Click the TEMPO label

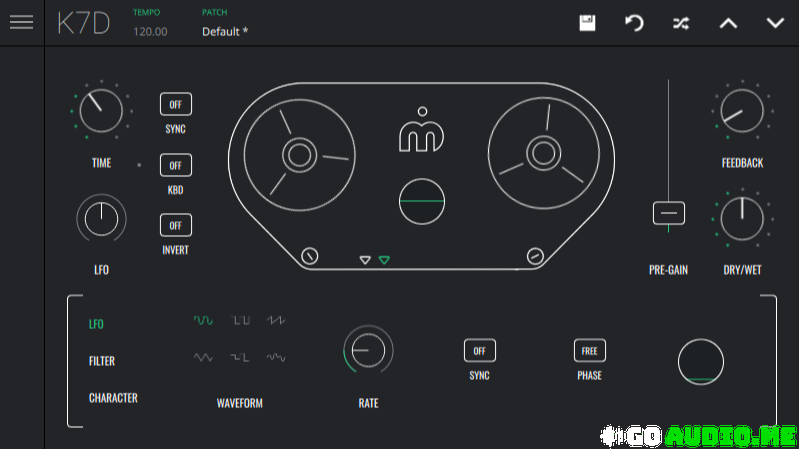point(146,12)
